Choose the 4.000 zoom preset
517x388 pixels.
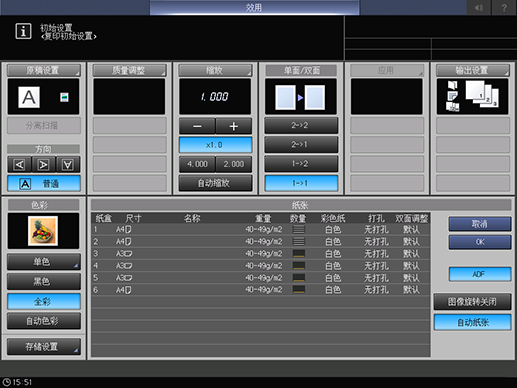coord(197,164)
